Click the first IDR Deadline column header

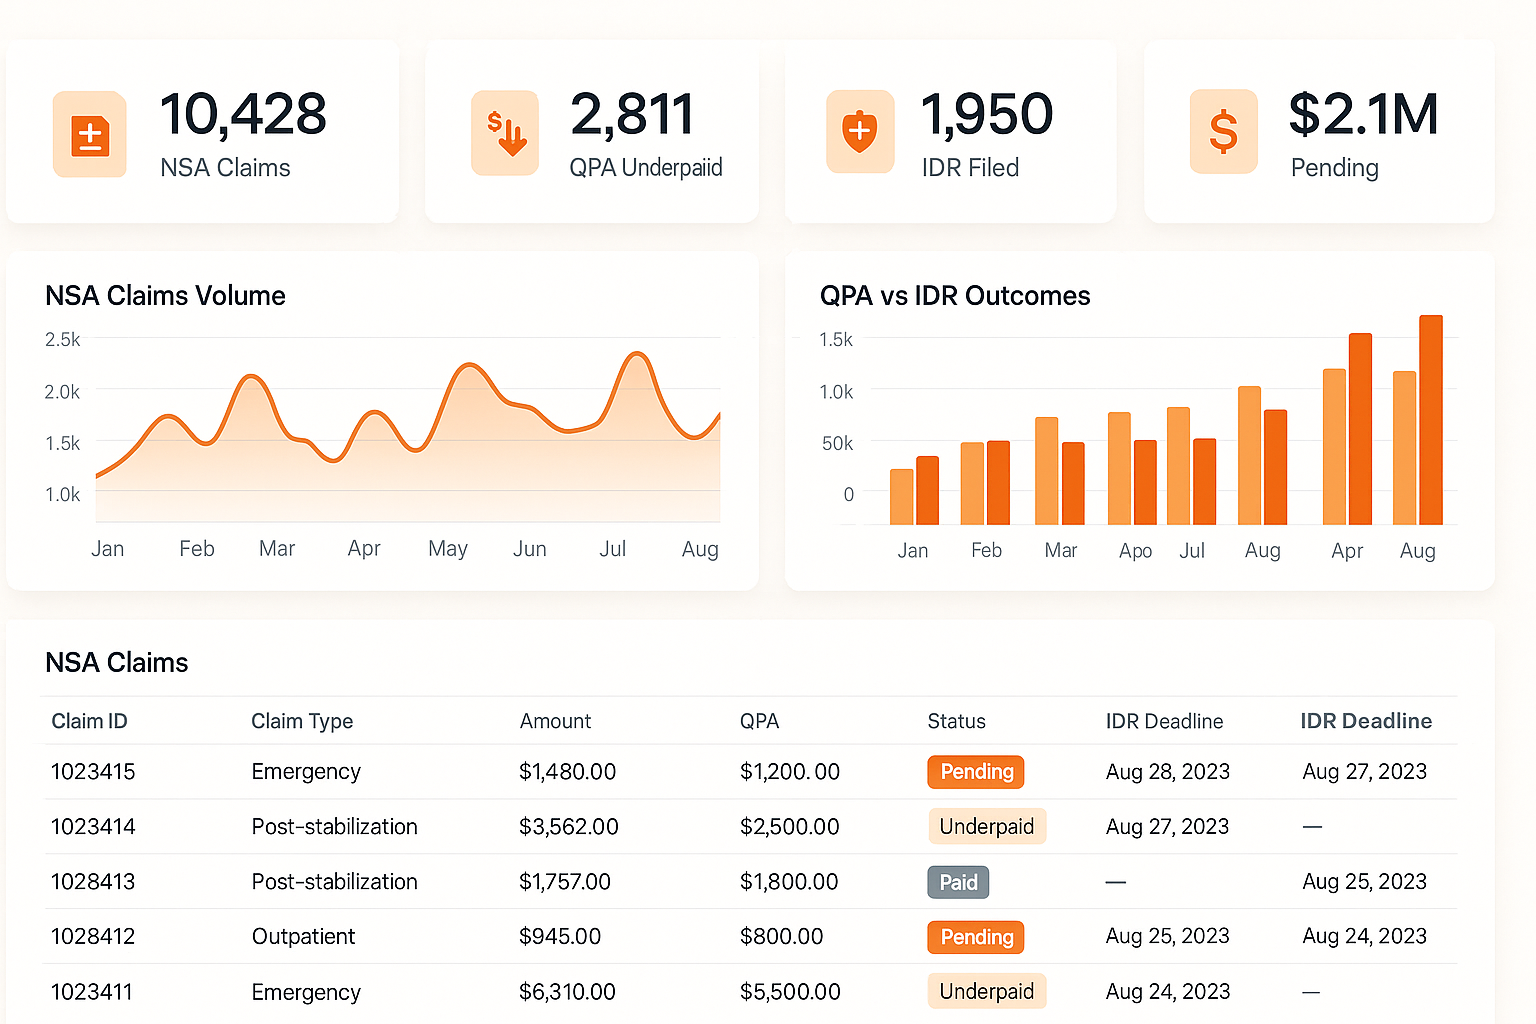coord(1164,721)
